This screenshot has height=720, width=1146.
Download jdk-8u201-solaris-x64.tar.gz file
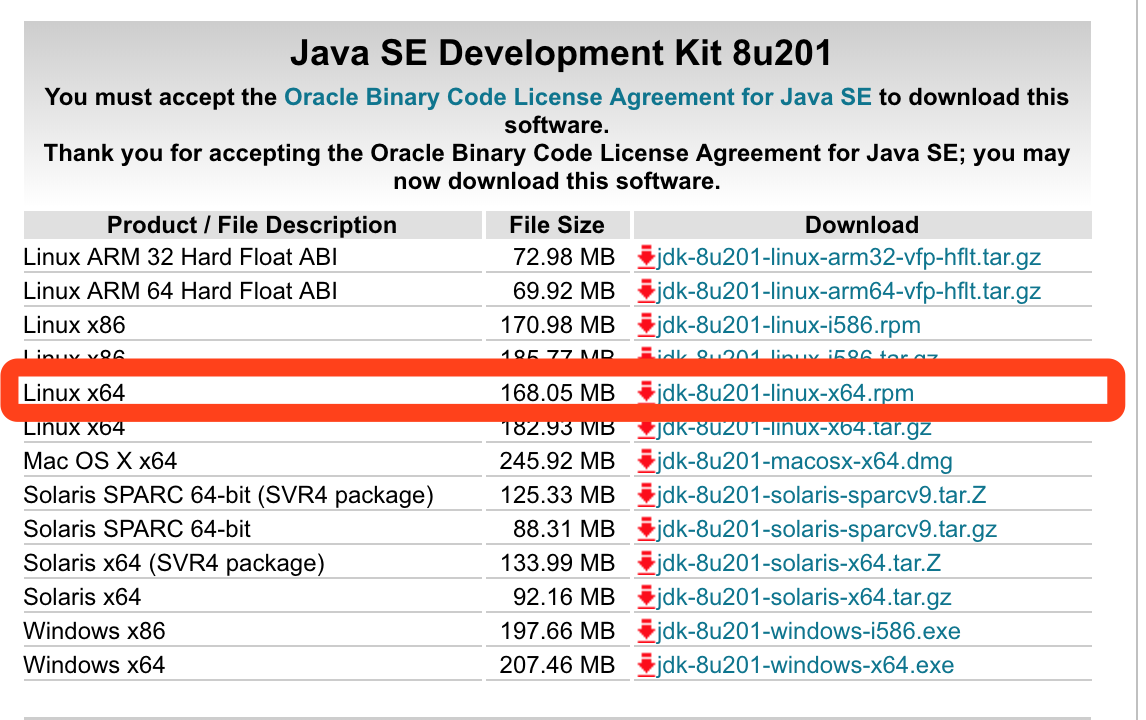pyautogui.click(x=804, y=597)
